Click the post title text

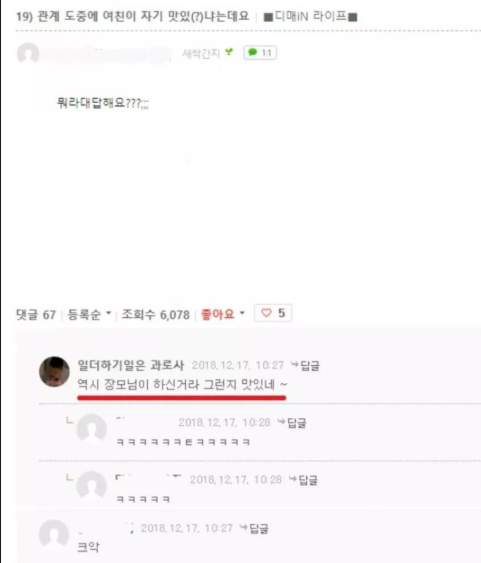point(132,16)
